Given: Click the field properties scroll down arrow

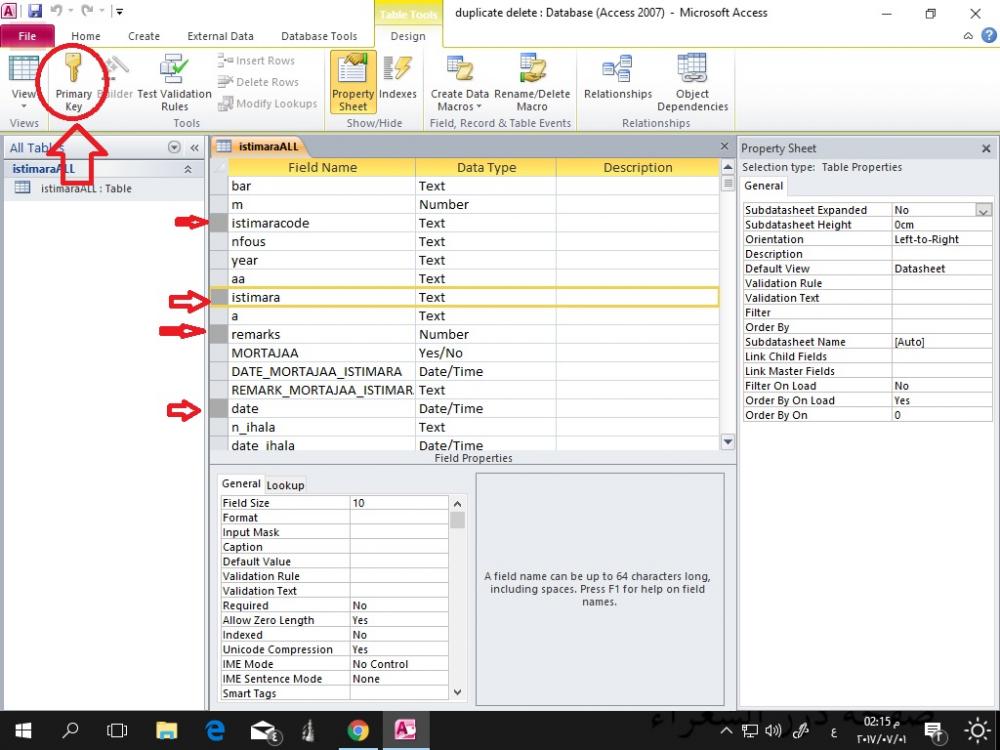Looking at the screenshot, I should tap(457, 692).
